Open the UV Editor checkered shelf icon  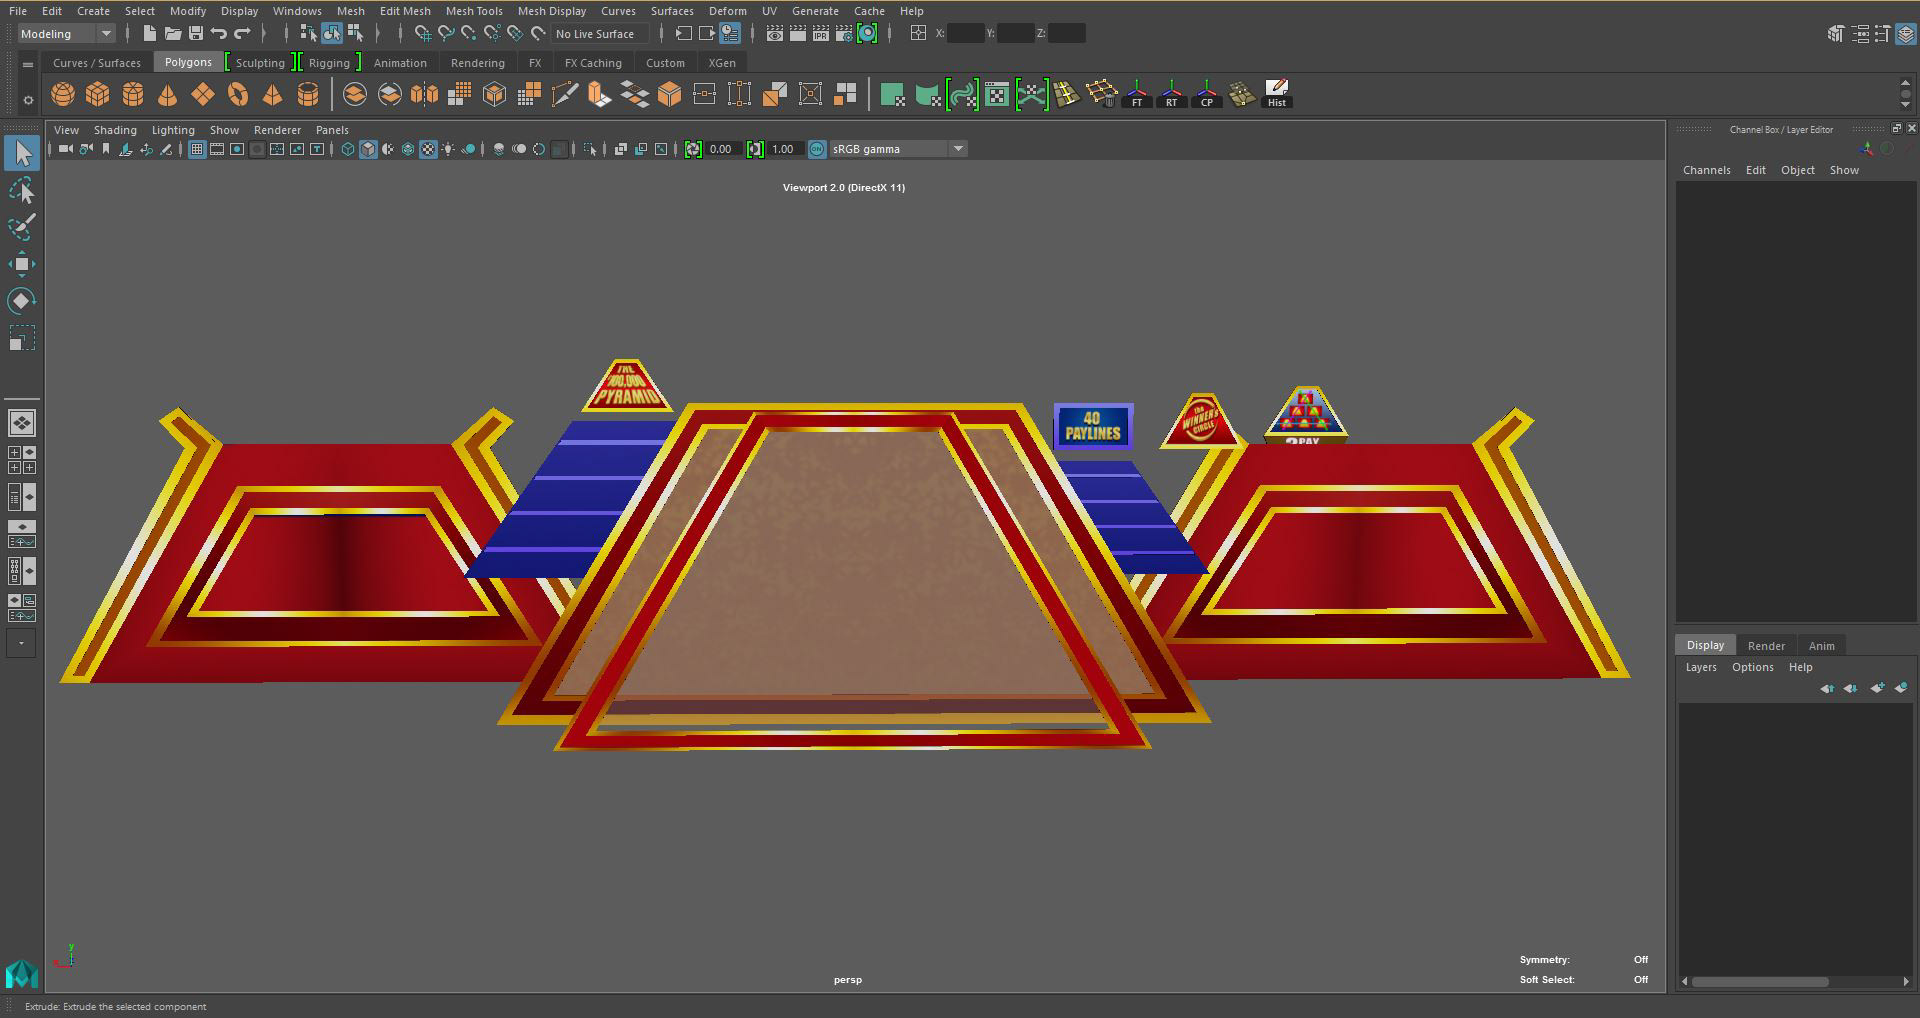click(x=997, y=95)
